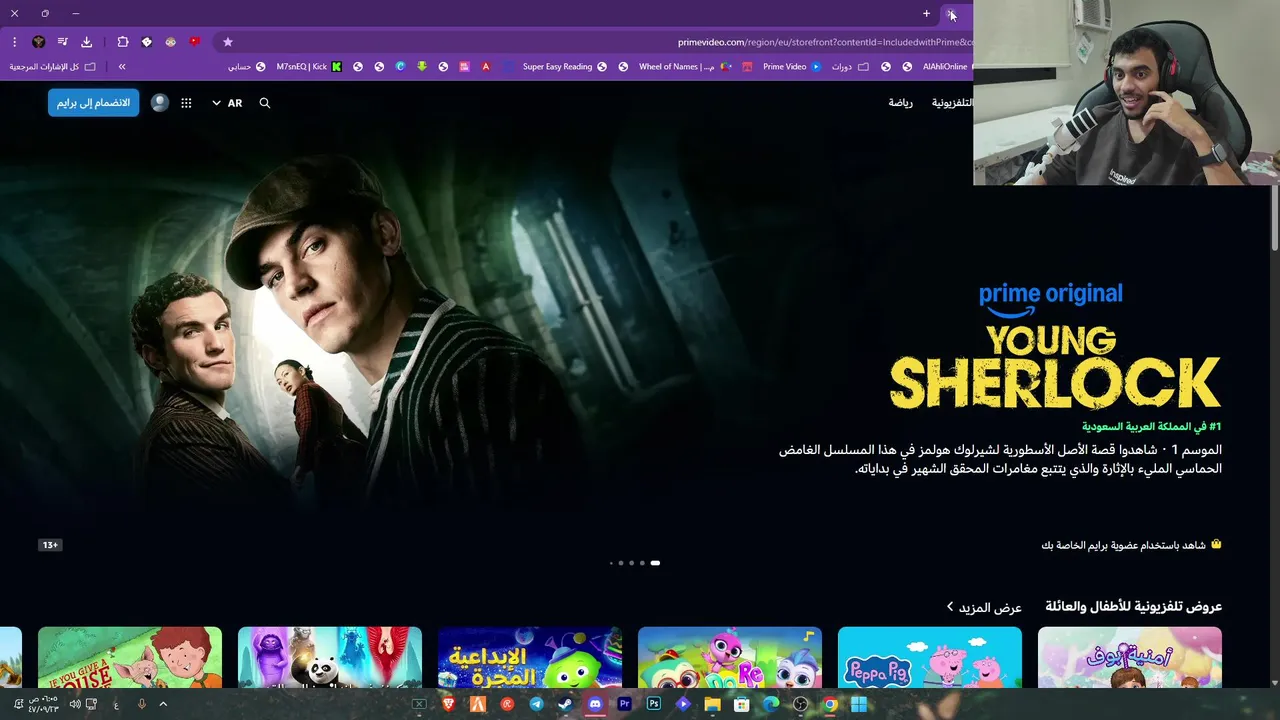Open Premiere Pro from the taskbar
The image size is (1280, 720).
(x=625, y=704)
